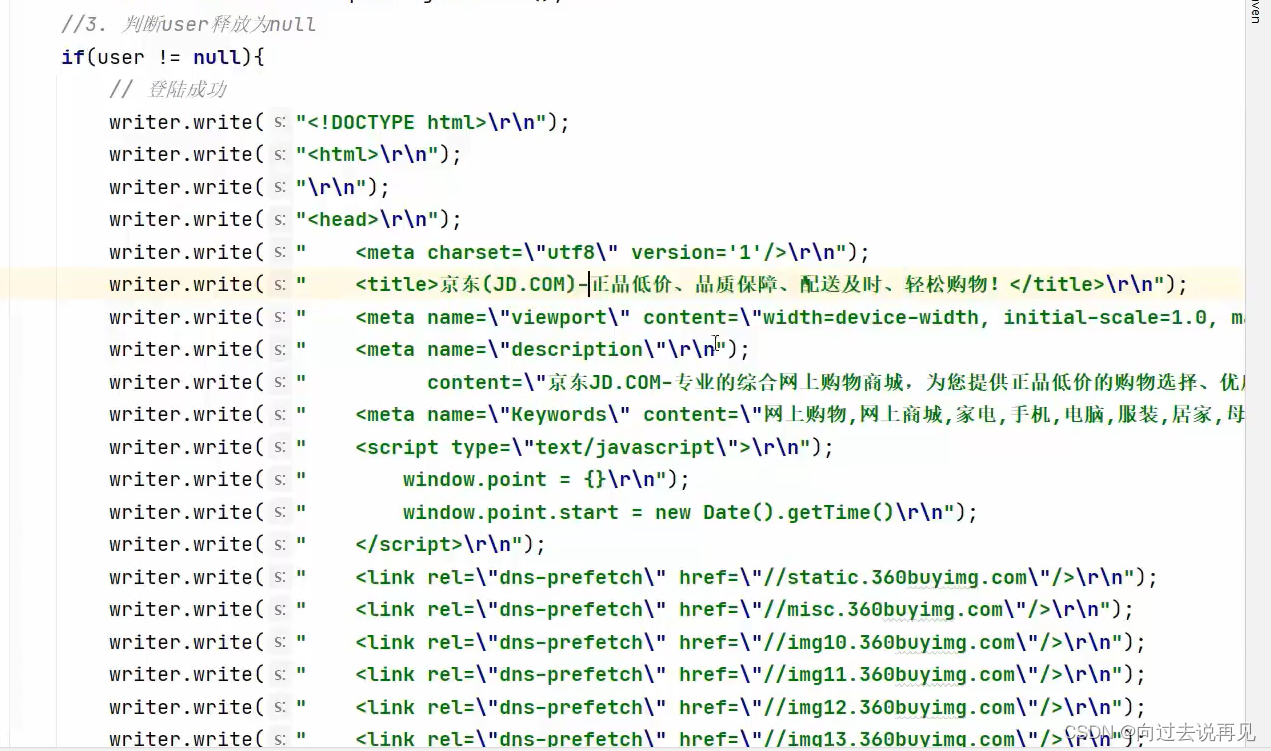Click the href //static.360buyimg.com link line
This screenshot has height=751, width=1271.
715,577
